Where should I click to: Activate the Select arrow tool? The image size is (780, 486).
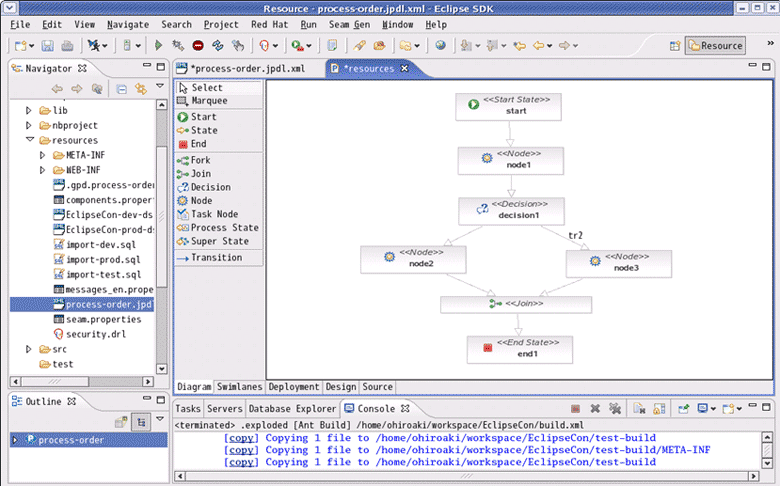(x=218, y=88)
